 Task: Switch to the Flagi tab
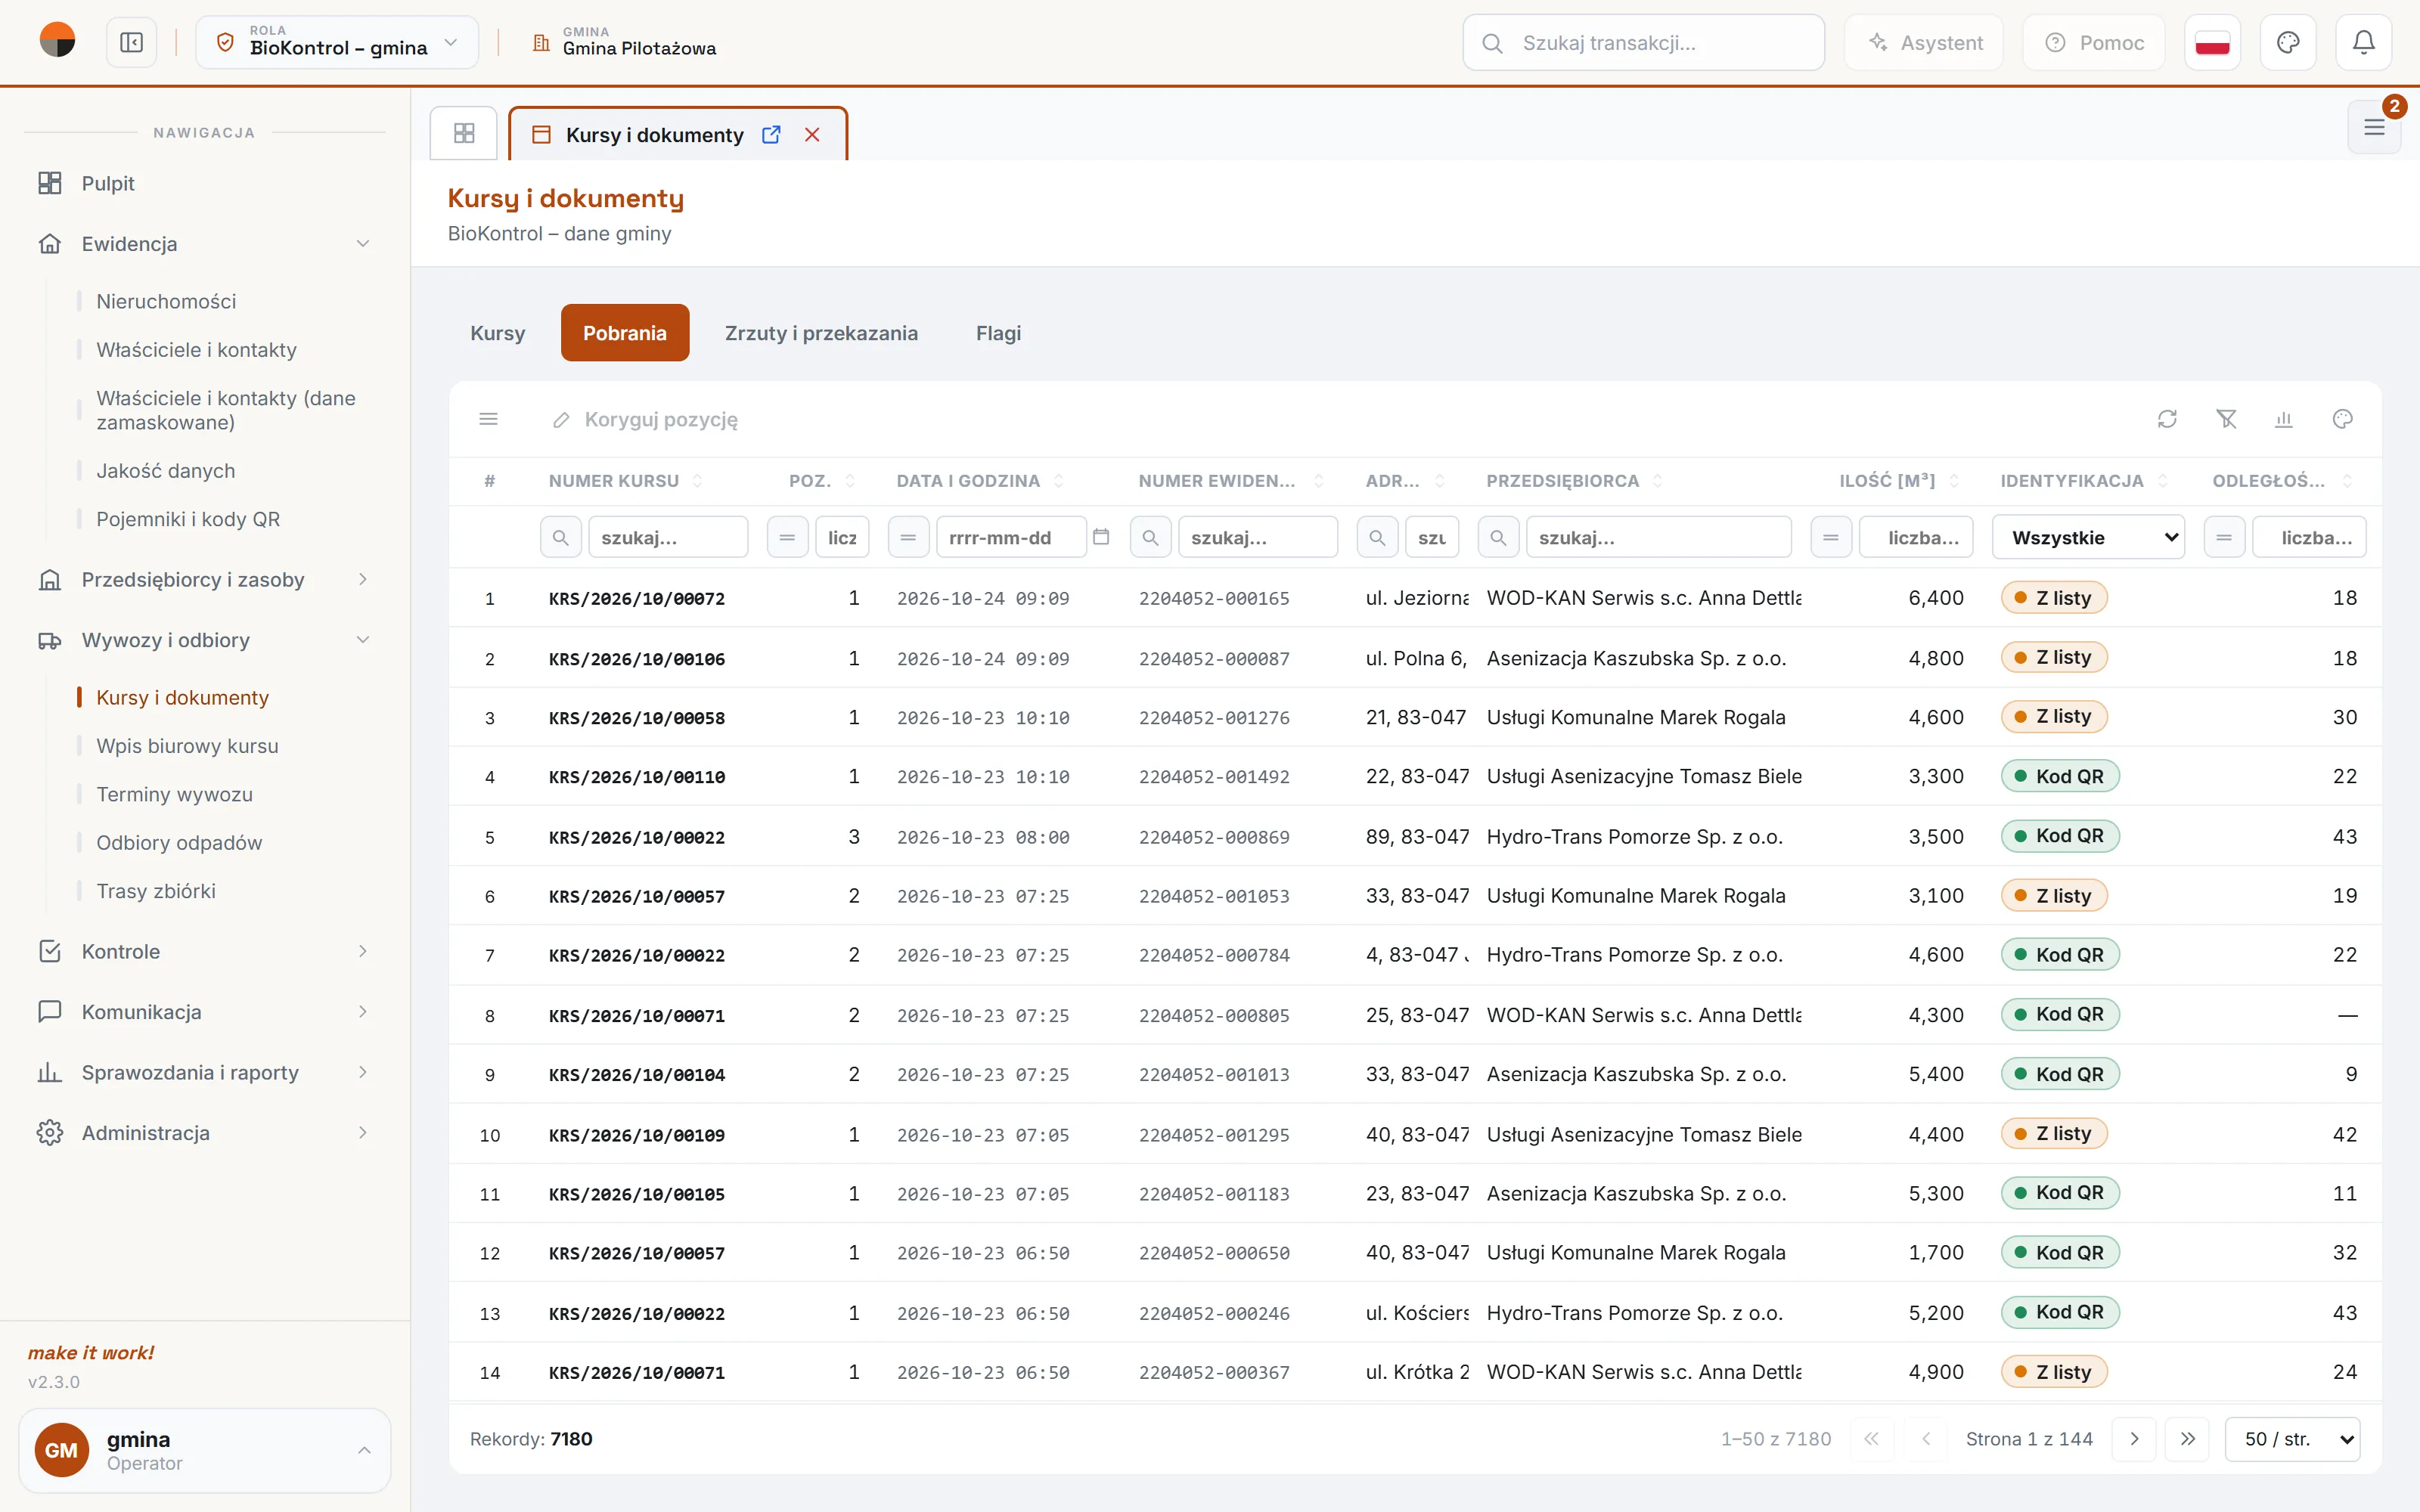point(998,333)
